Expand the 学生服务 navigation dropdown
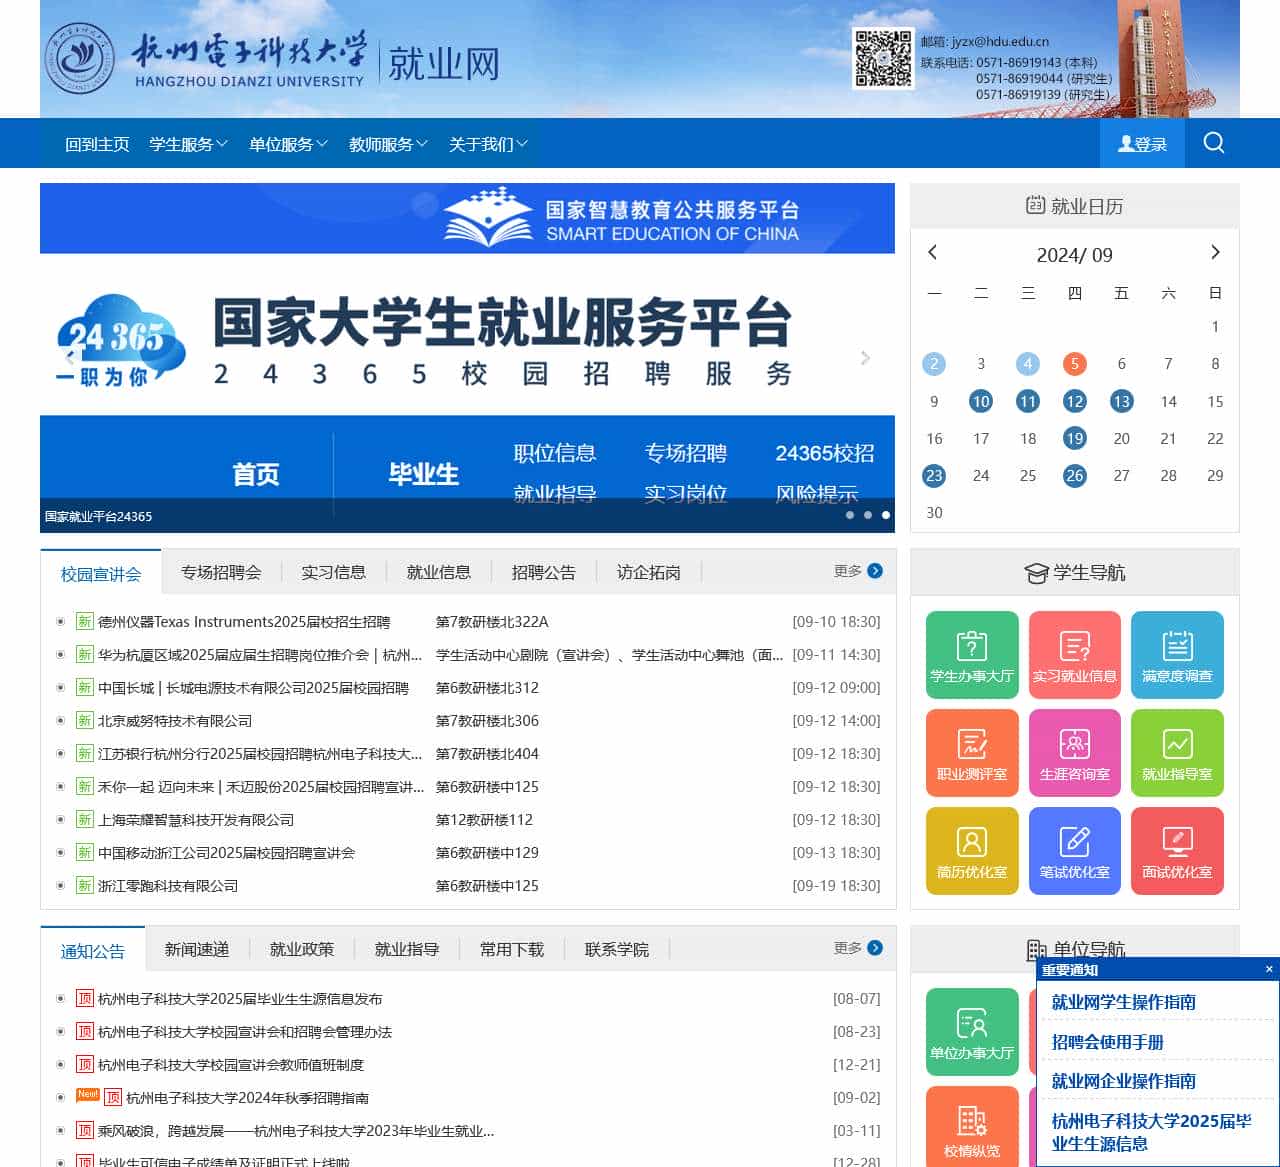This screenshot has height=1167, width=1280. click(x=187, y=143)
